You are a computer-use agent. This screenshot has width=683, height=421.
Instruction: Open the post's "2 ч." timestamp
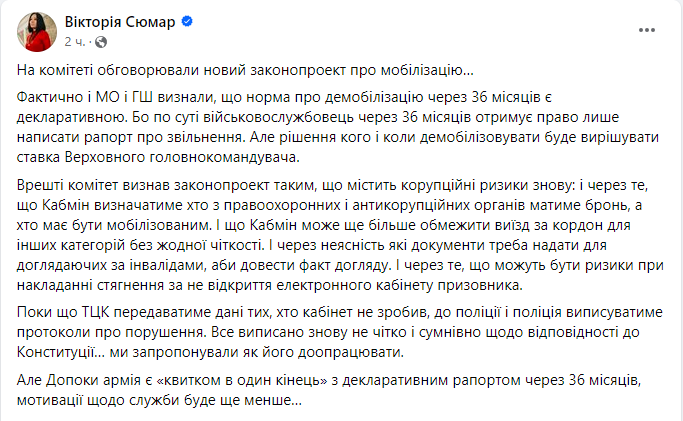click(x=73, y=42)
